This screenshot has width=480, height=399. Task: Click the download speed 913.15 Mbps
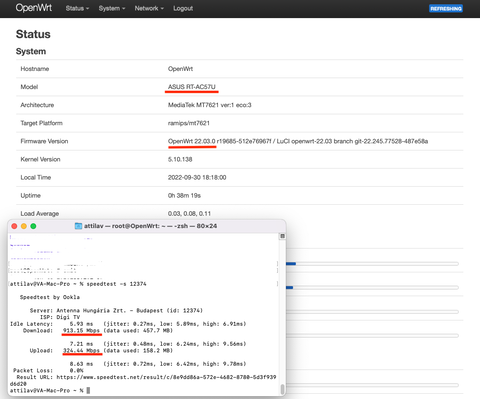(x=81, y=330)
